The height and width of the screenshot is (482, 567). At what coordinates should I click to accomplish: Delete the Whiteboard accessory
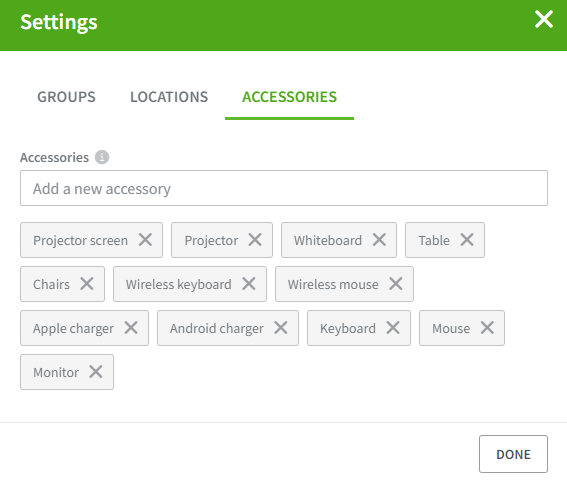click(x=379, y=240)
